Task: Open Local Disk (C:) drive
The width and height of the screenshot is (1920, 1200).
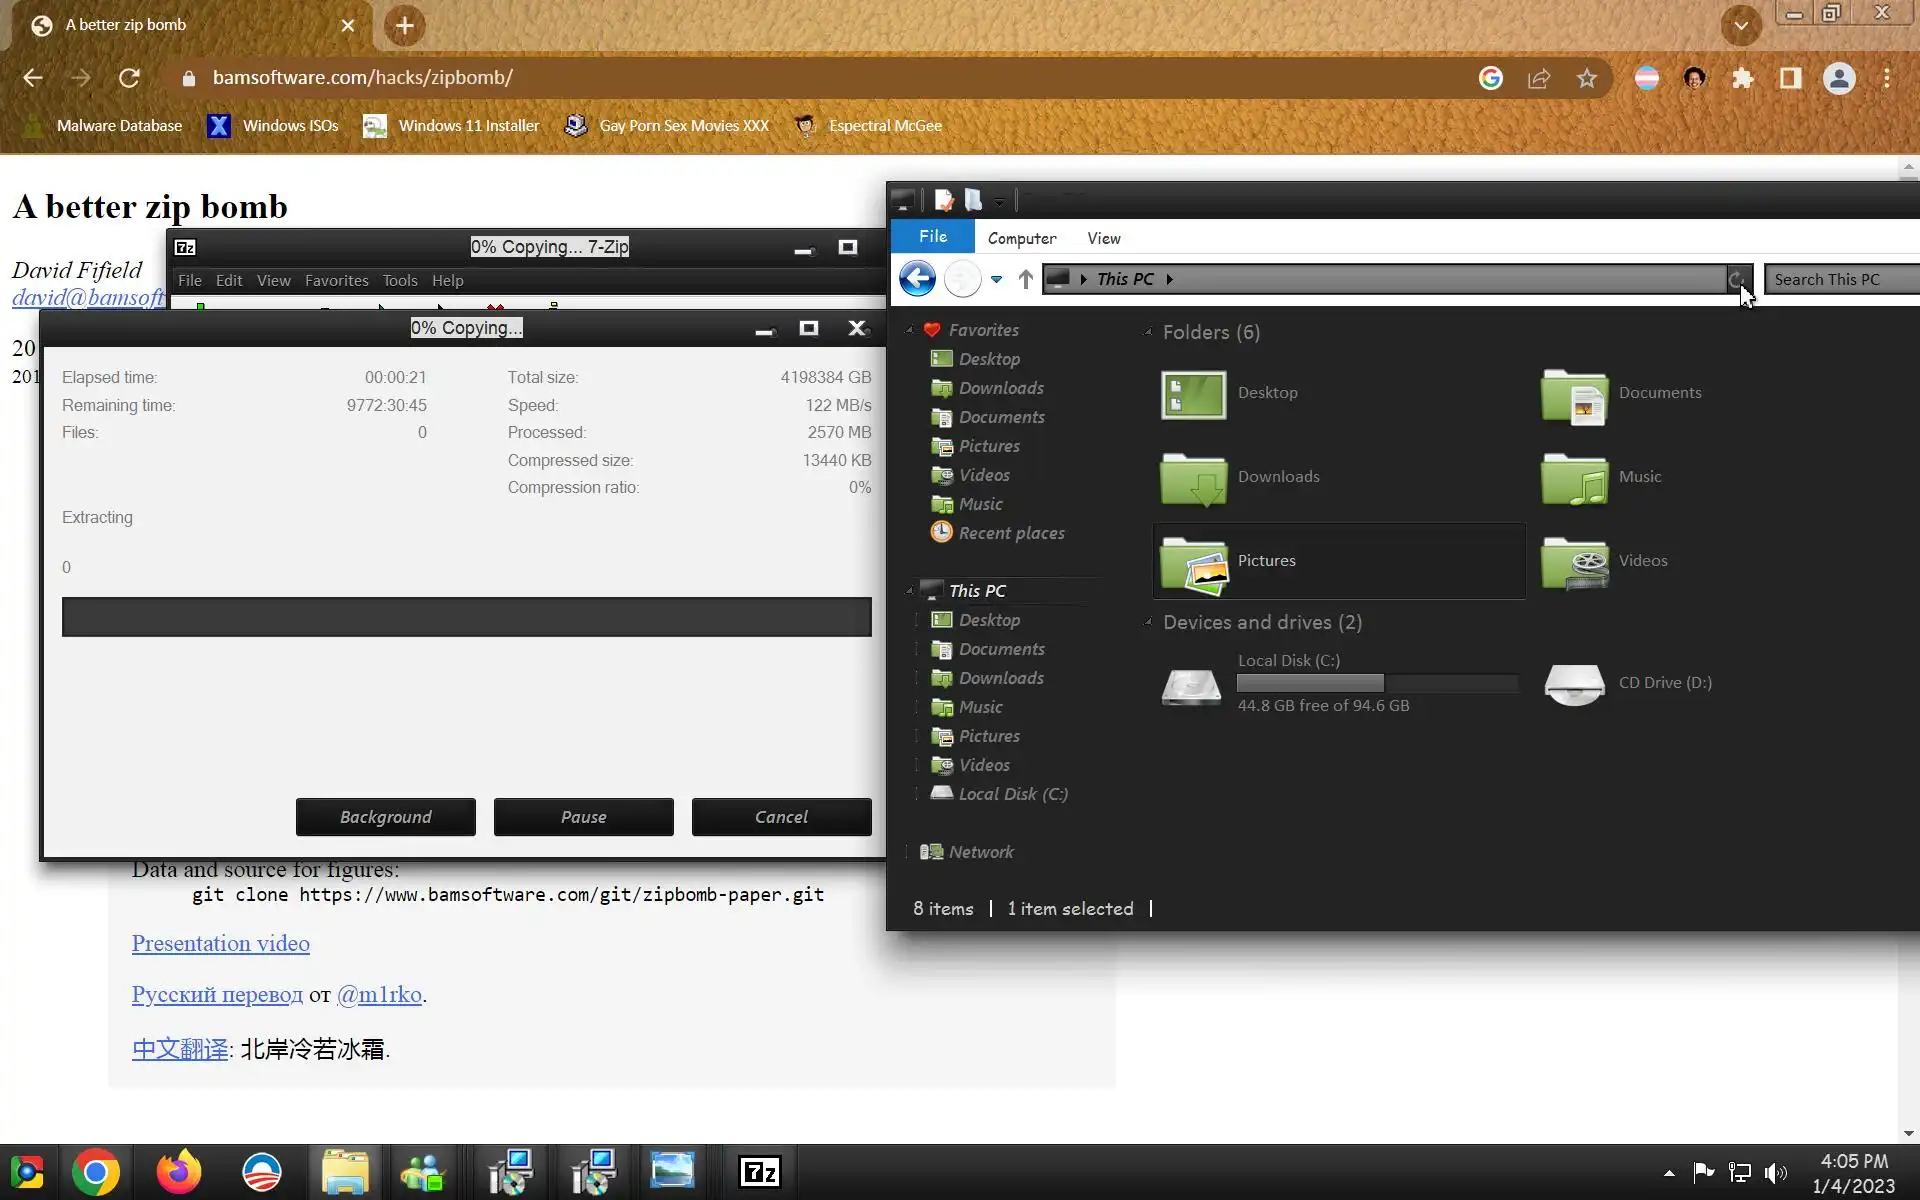Action: click(1192, 684)
